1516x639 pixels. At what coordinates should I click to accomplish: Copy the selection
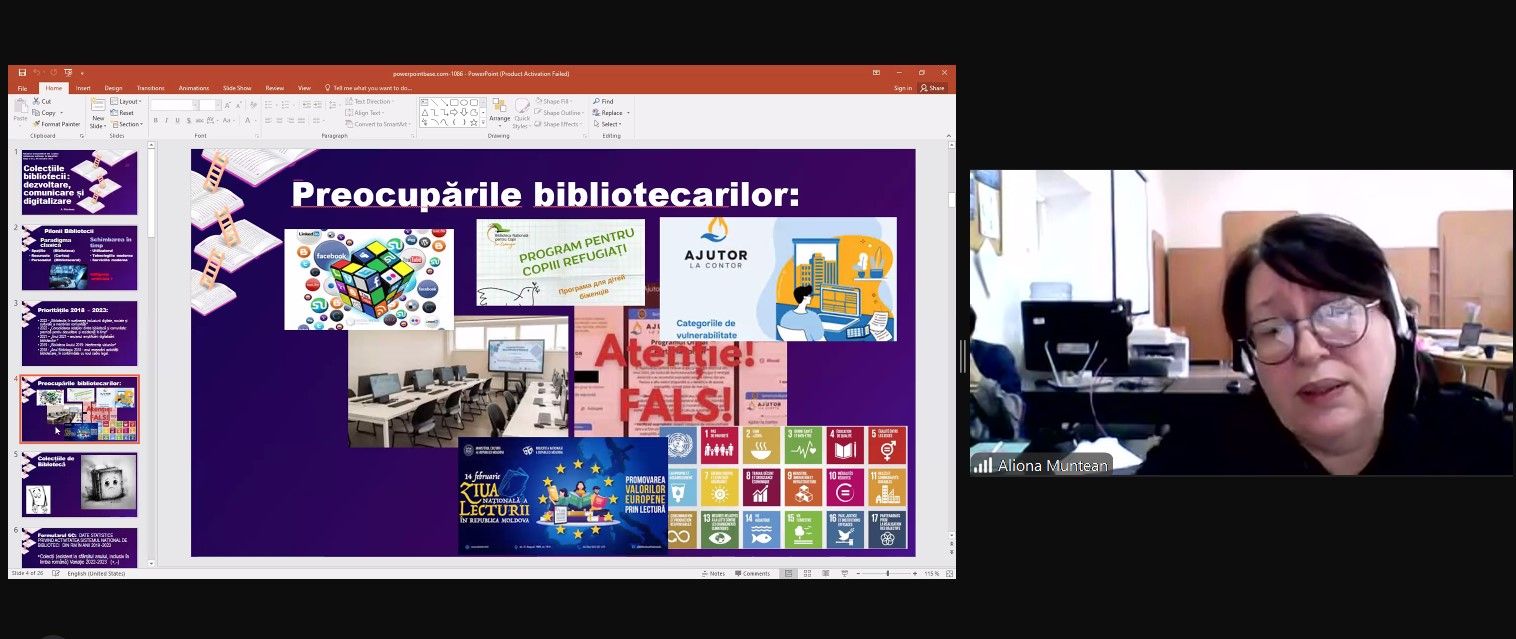click(45, 113)
